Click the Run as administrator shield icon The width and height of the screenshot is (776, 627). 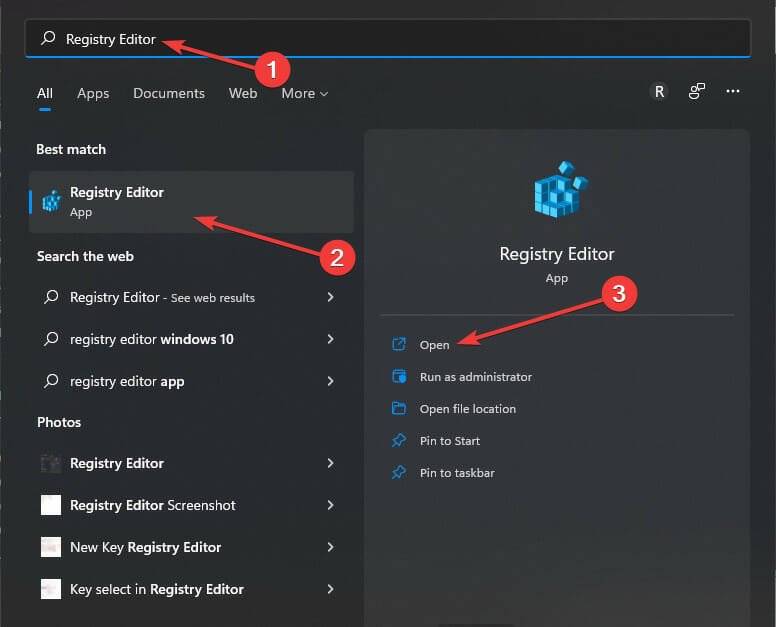click(399, 376)
